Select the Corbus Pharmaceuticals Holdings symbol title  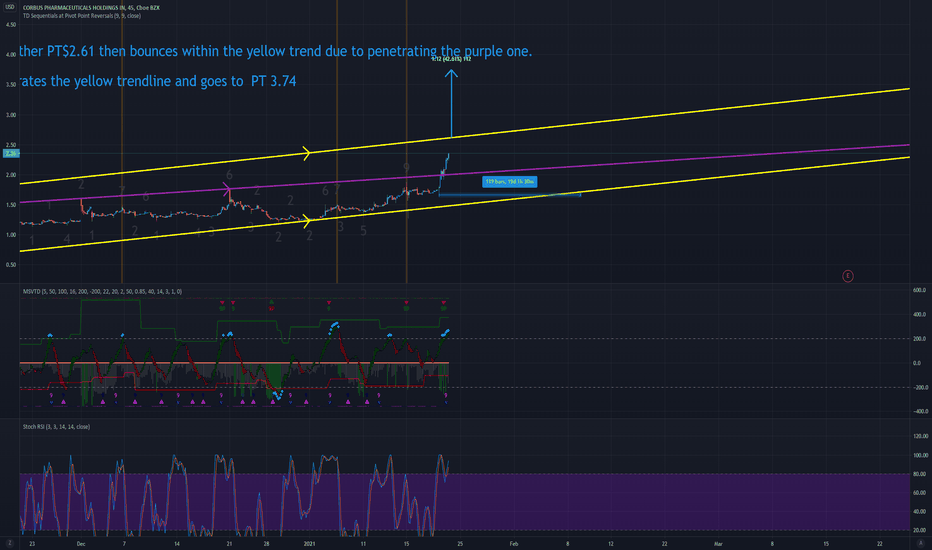pos(91,8)
